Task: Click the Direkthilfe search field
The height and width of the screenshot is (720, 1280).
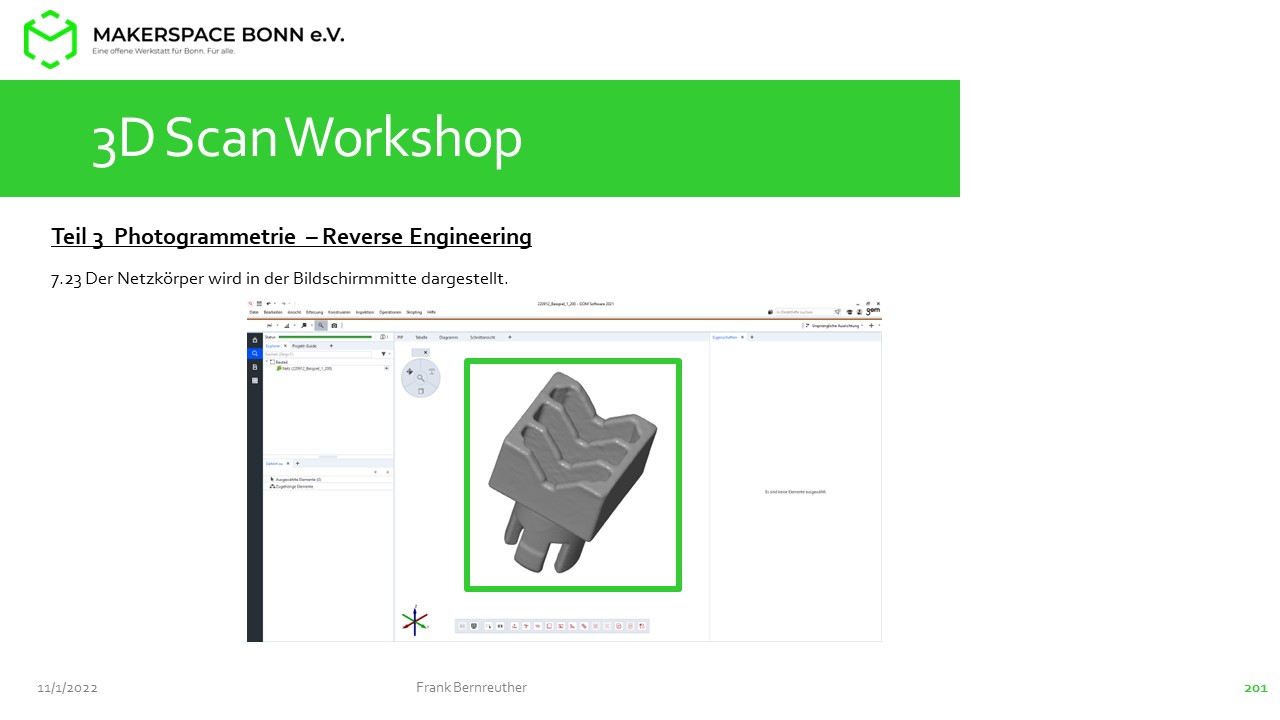Action: click(802, 312)
